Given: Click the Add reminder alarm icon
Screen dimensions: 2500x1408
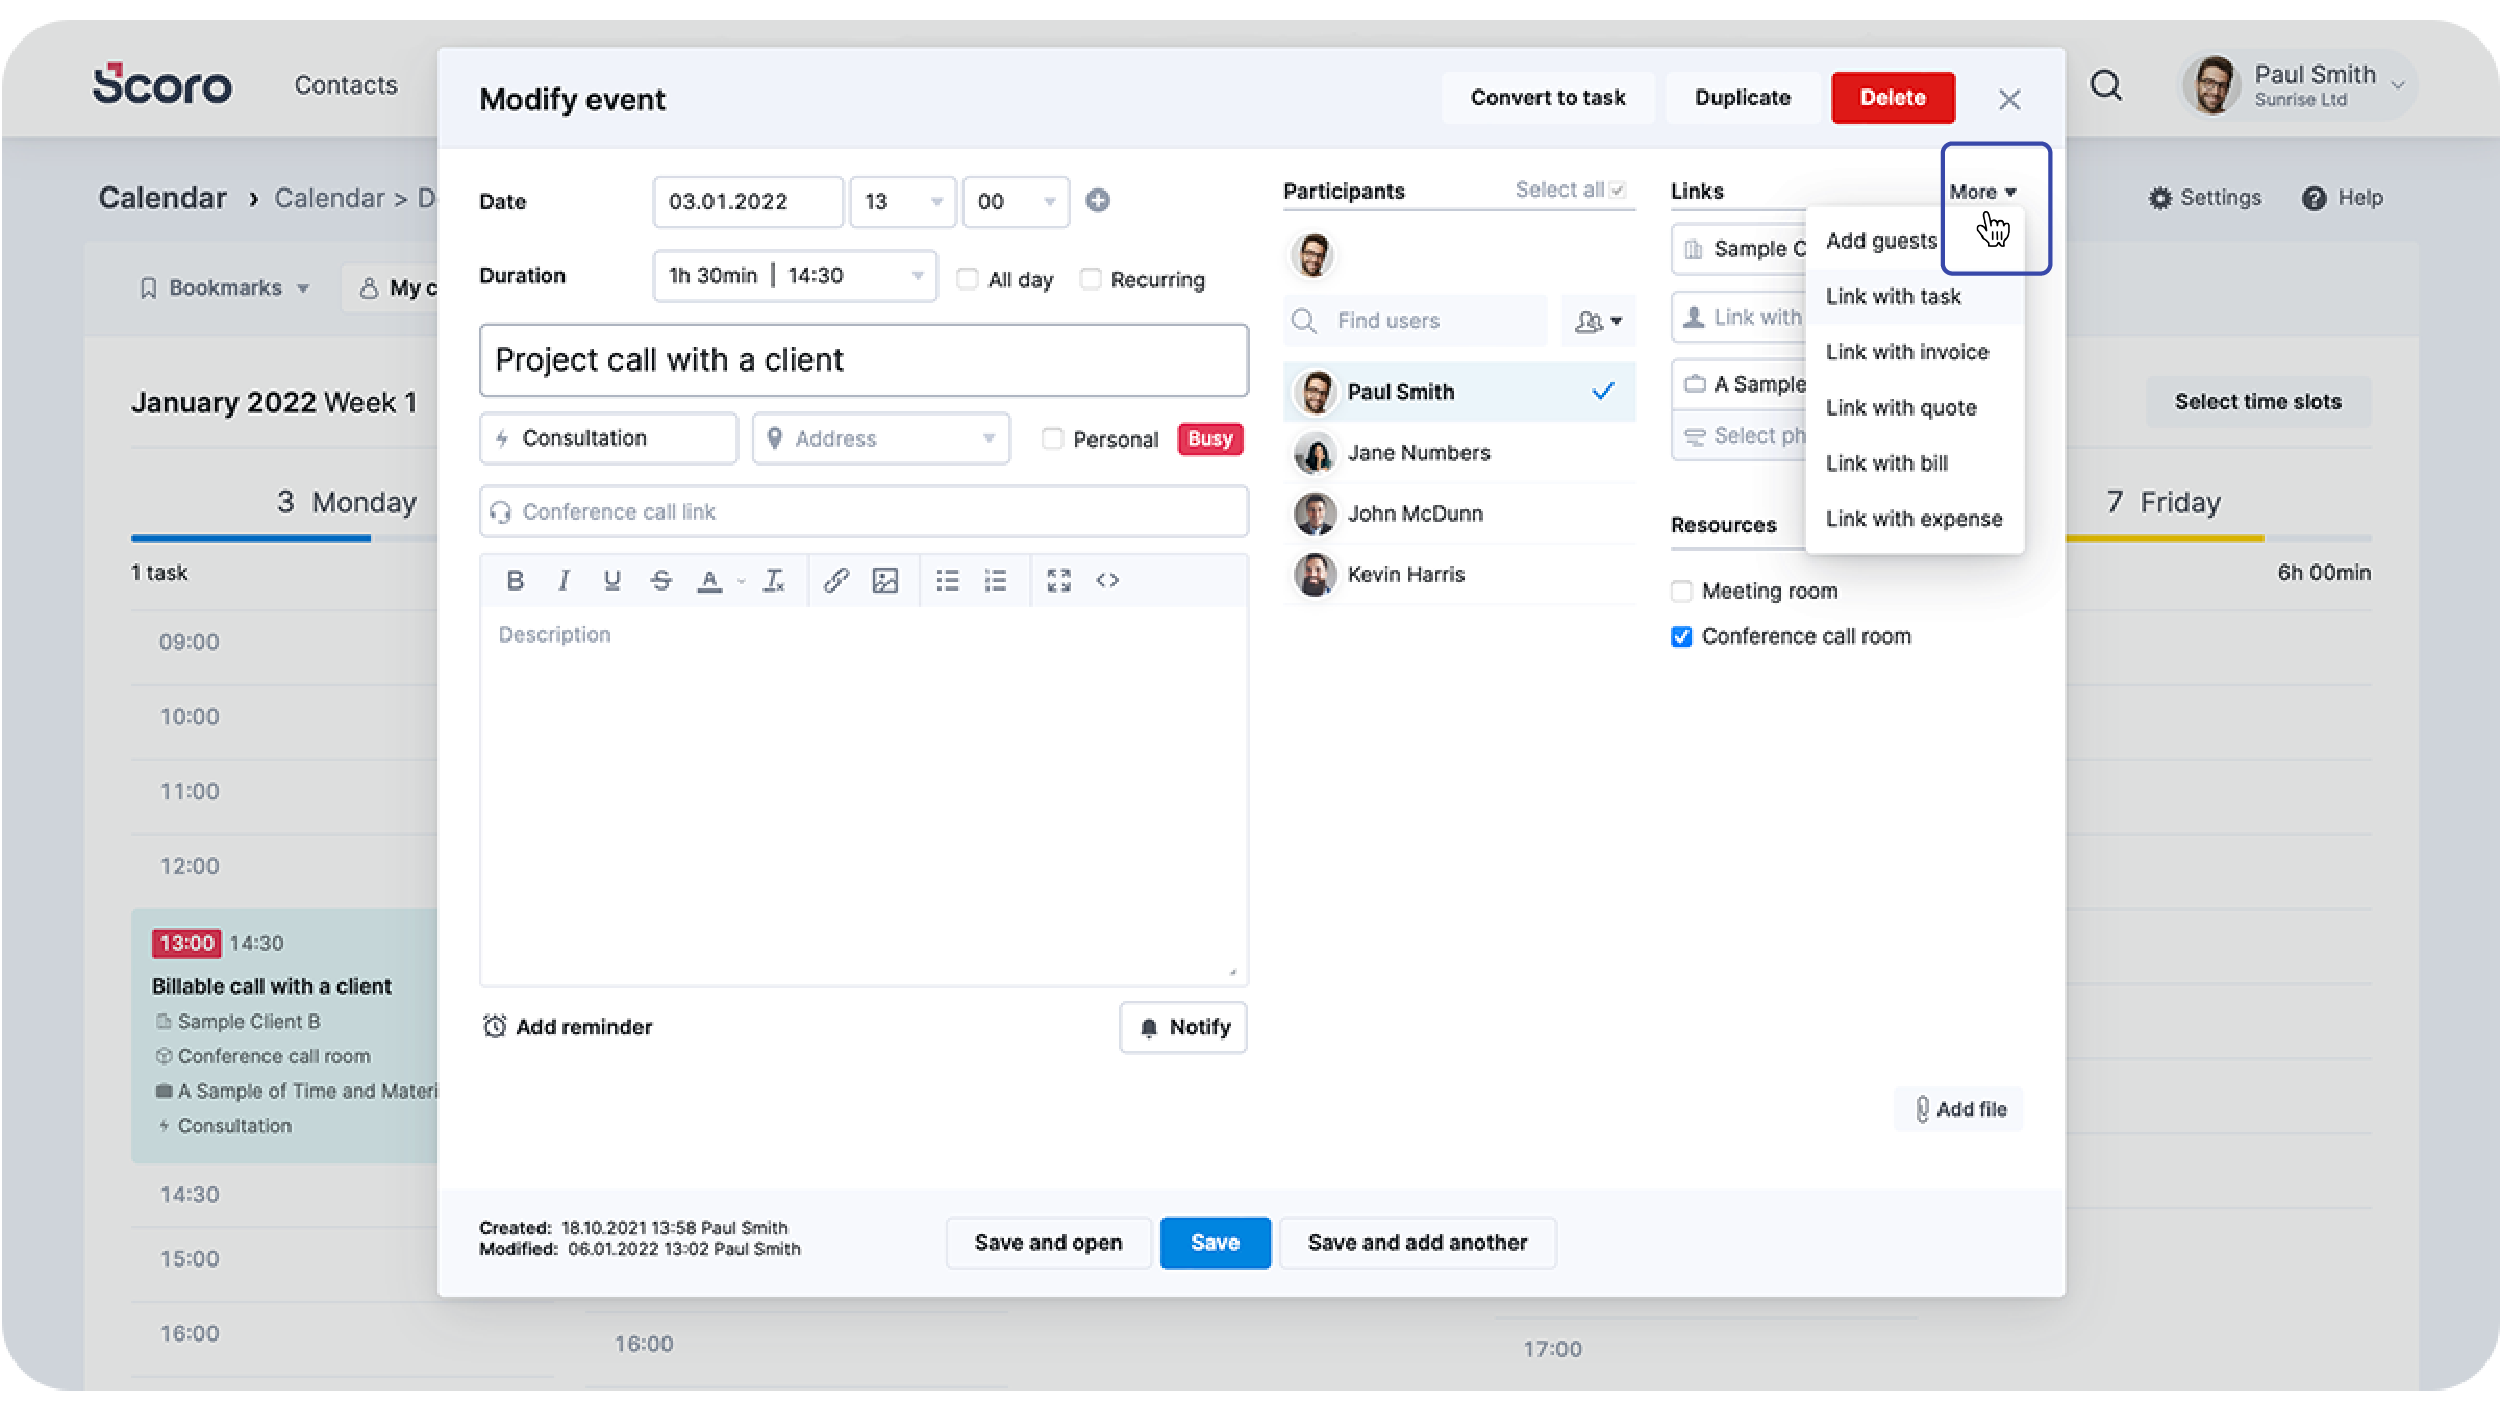Looking at the screenshot, I should coord(494,1027).
